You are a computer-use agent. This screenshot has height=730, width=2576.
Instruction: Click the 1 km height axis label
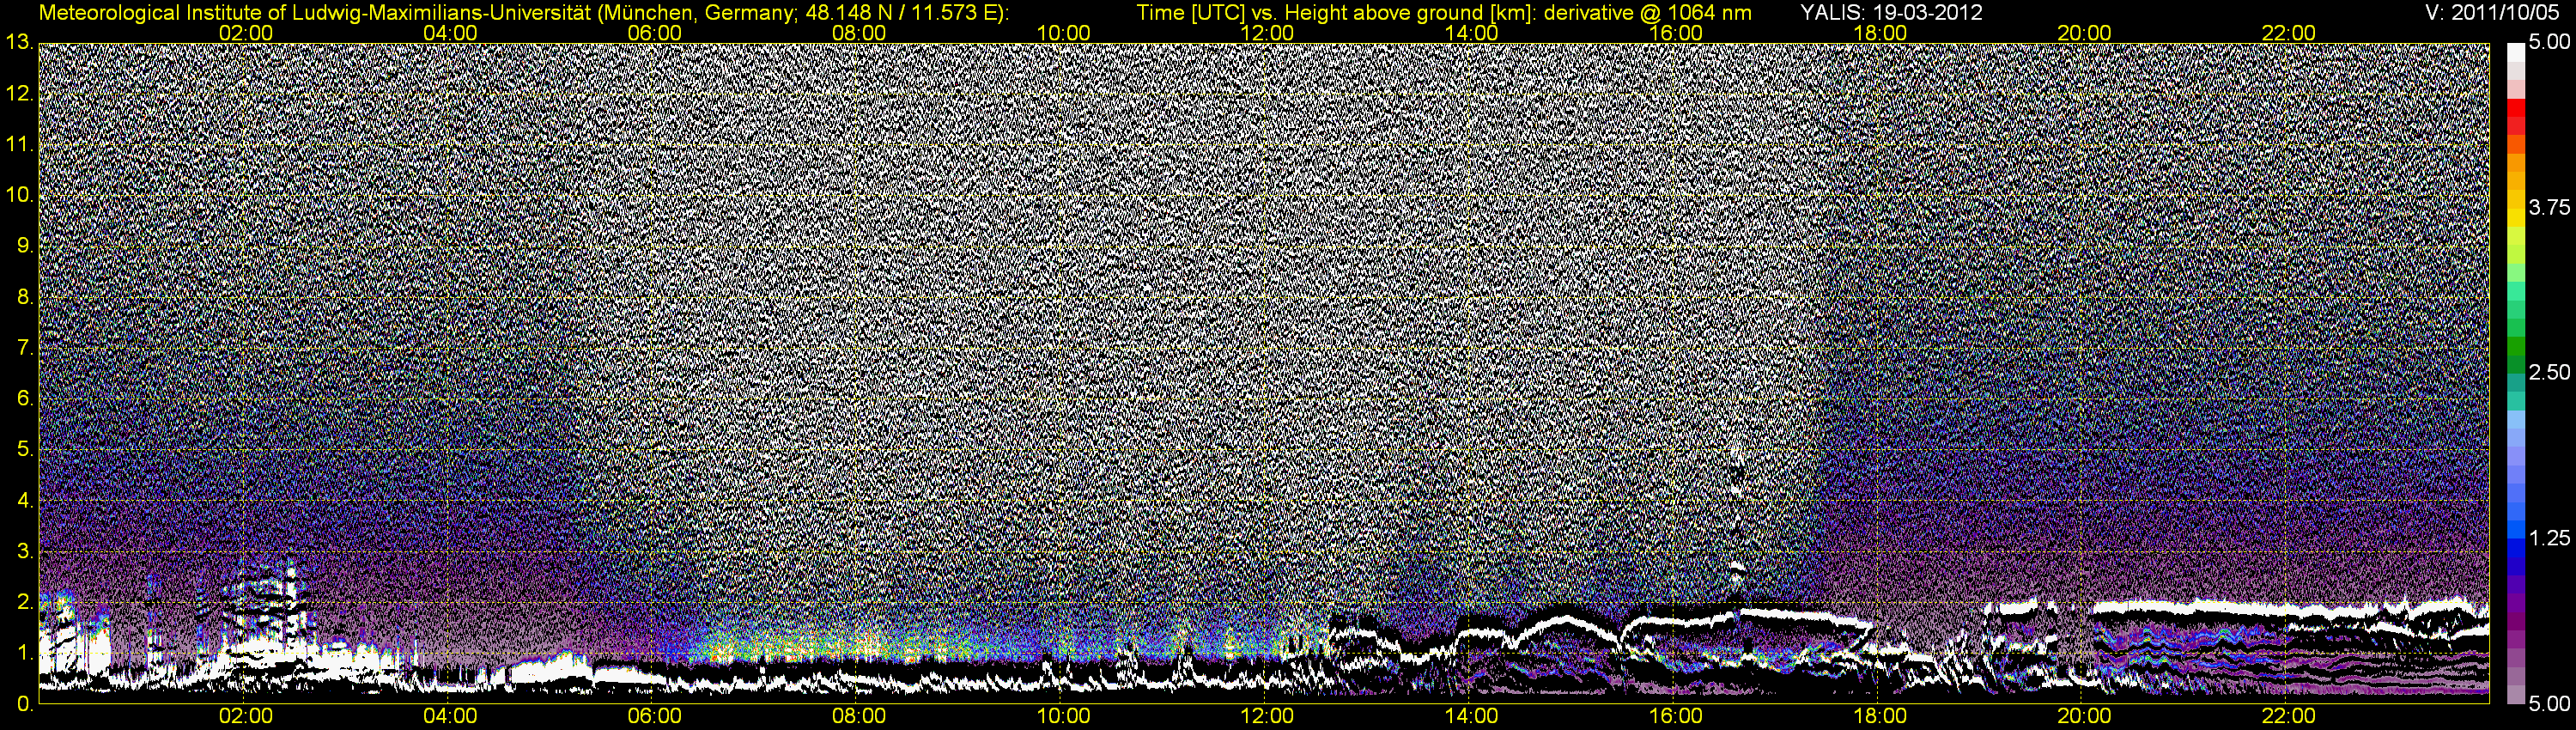pos(25,653)
